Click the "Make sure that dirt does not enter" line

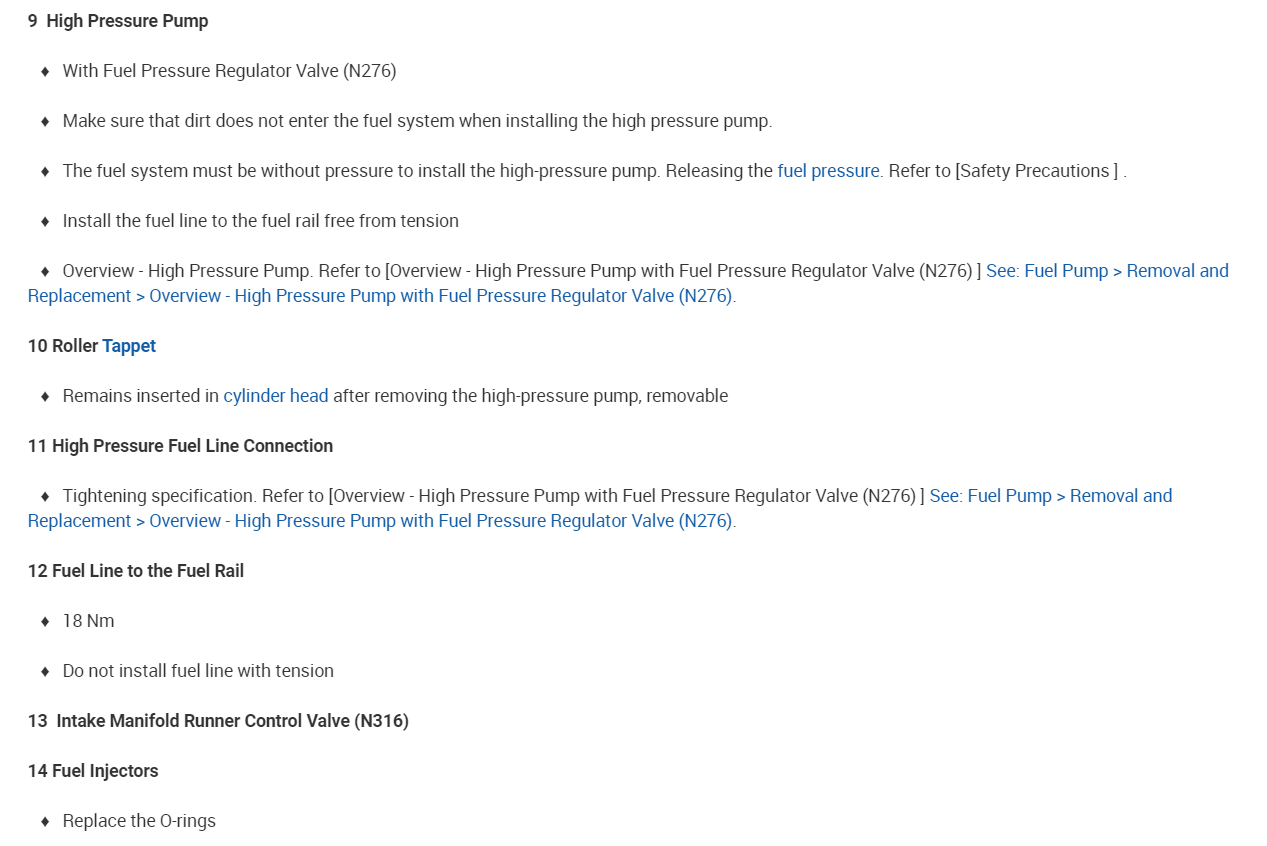[417, 121]
